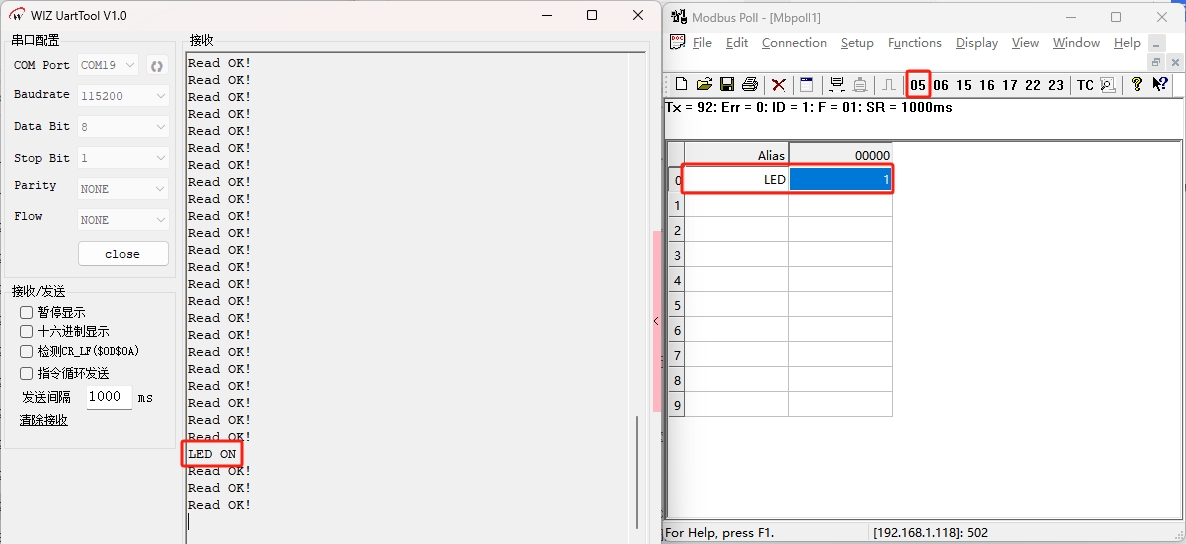Viewport: 1186px width, 544px height.
Task: Click the Connect network icon in toolbar
Action: pyautogui.click(x=837, y=85)
